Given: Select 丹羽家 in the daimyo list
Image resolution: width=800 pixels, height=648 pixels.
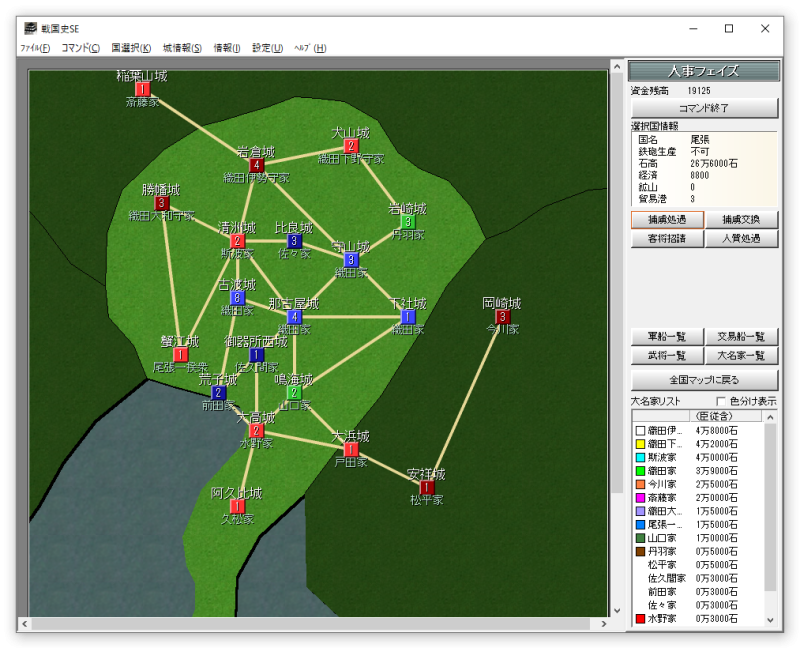Looking at the screenshot, I should [x=697, y=552].
